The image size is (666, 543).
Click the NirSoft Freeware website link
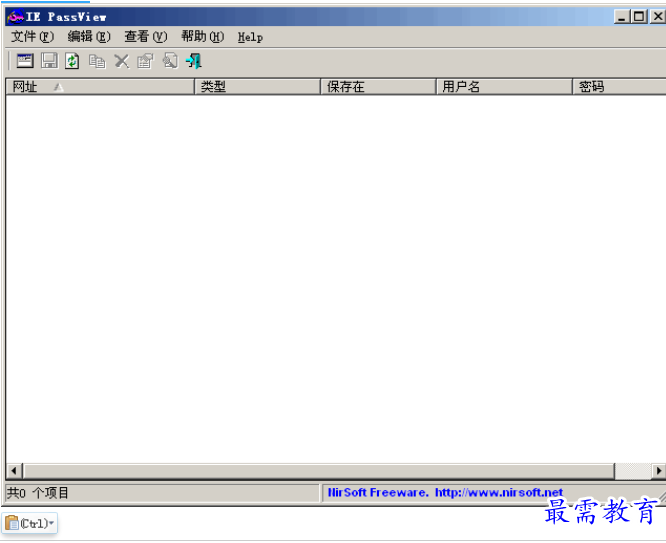445,492
